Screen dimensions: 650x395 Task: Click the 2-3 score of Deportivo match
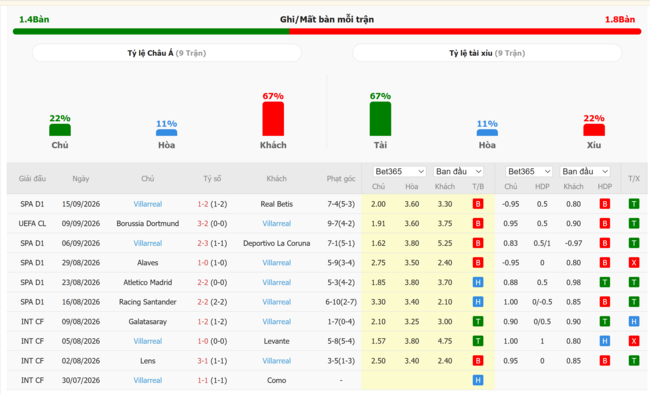coord(203,243)
